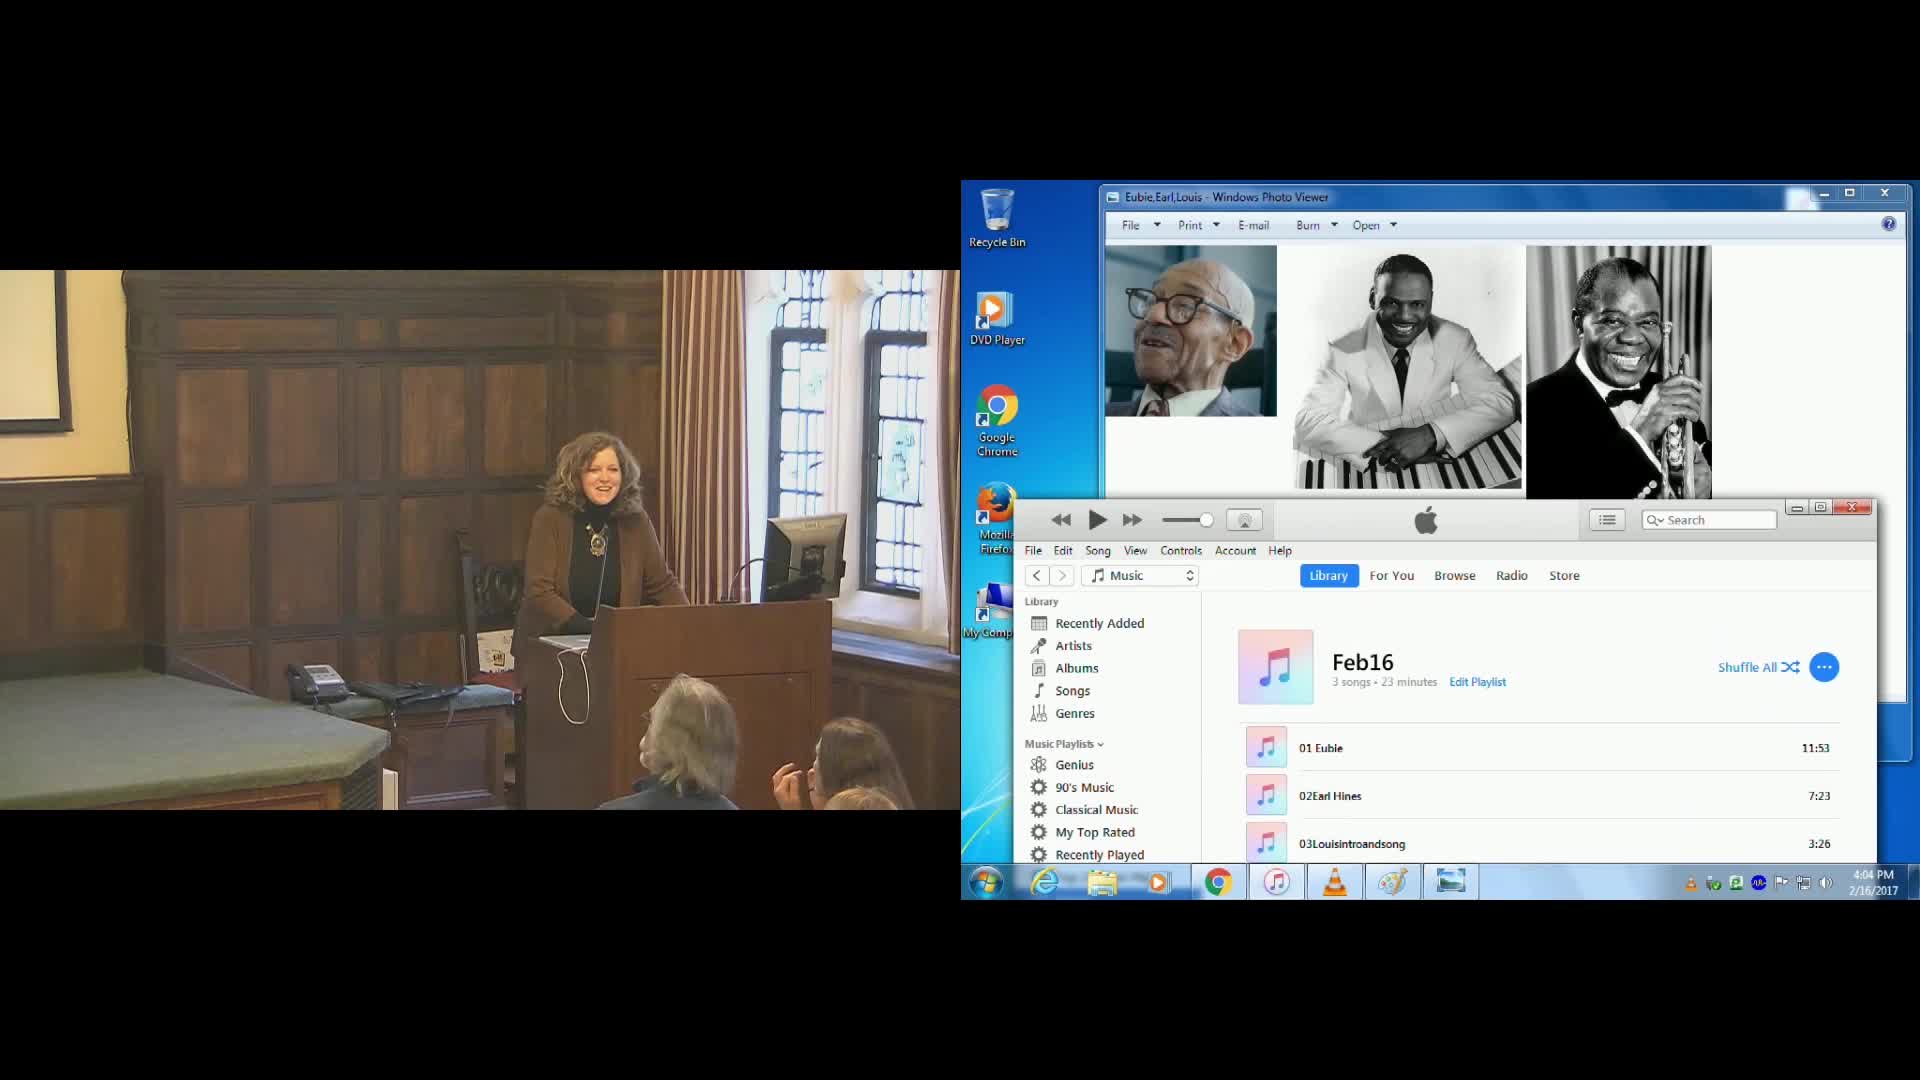Open the AirPlay output button

1245,520
